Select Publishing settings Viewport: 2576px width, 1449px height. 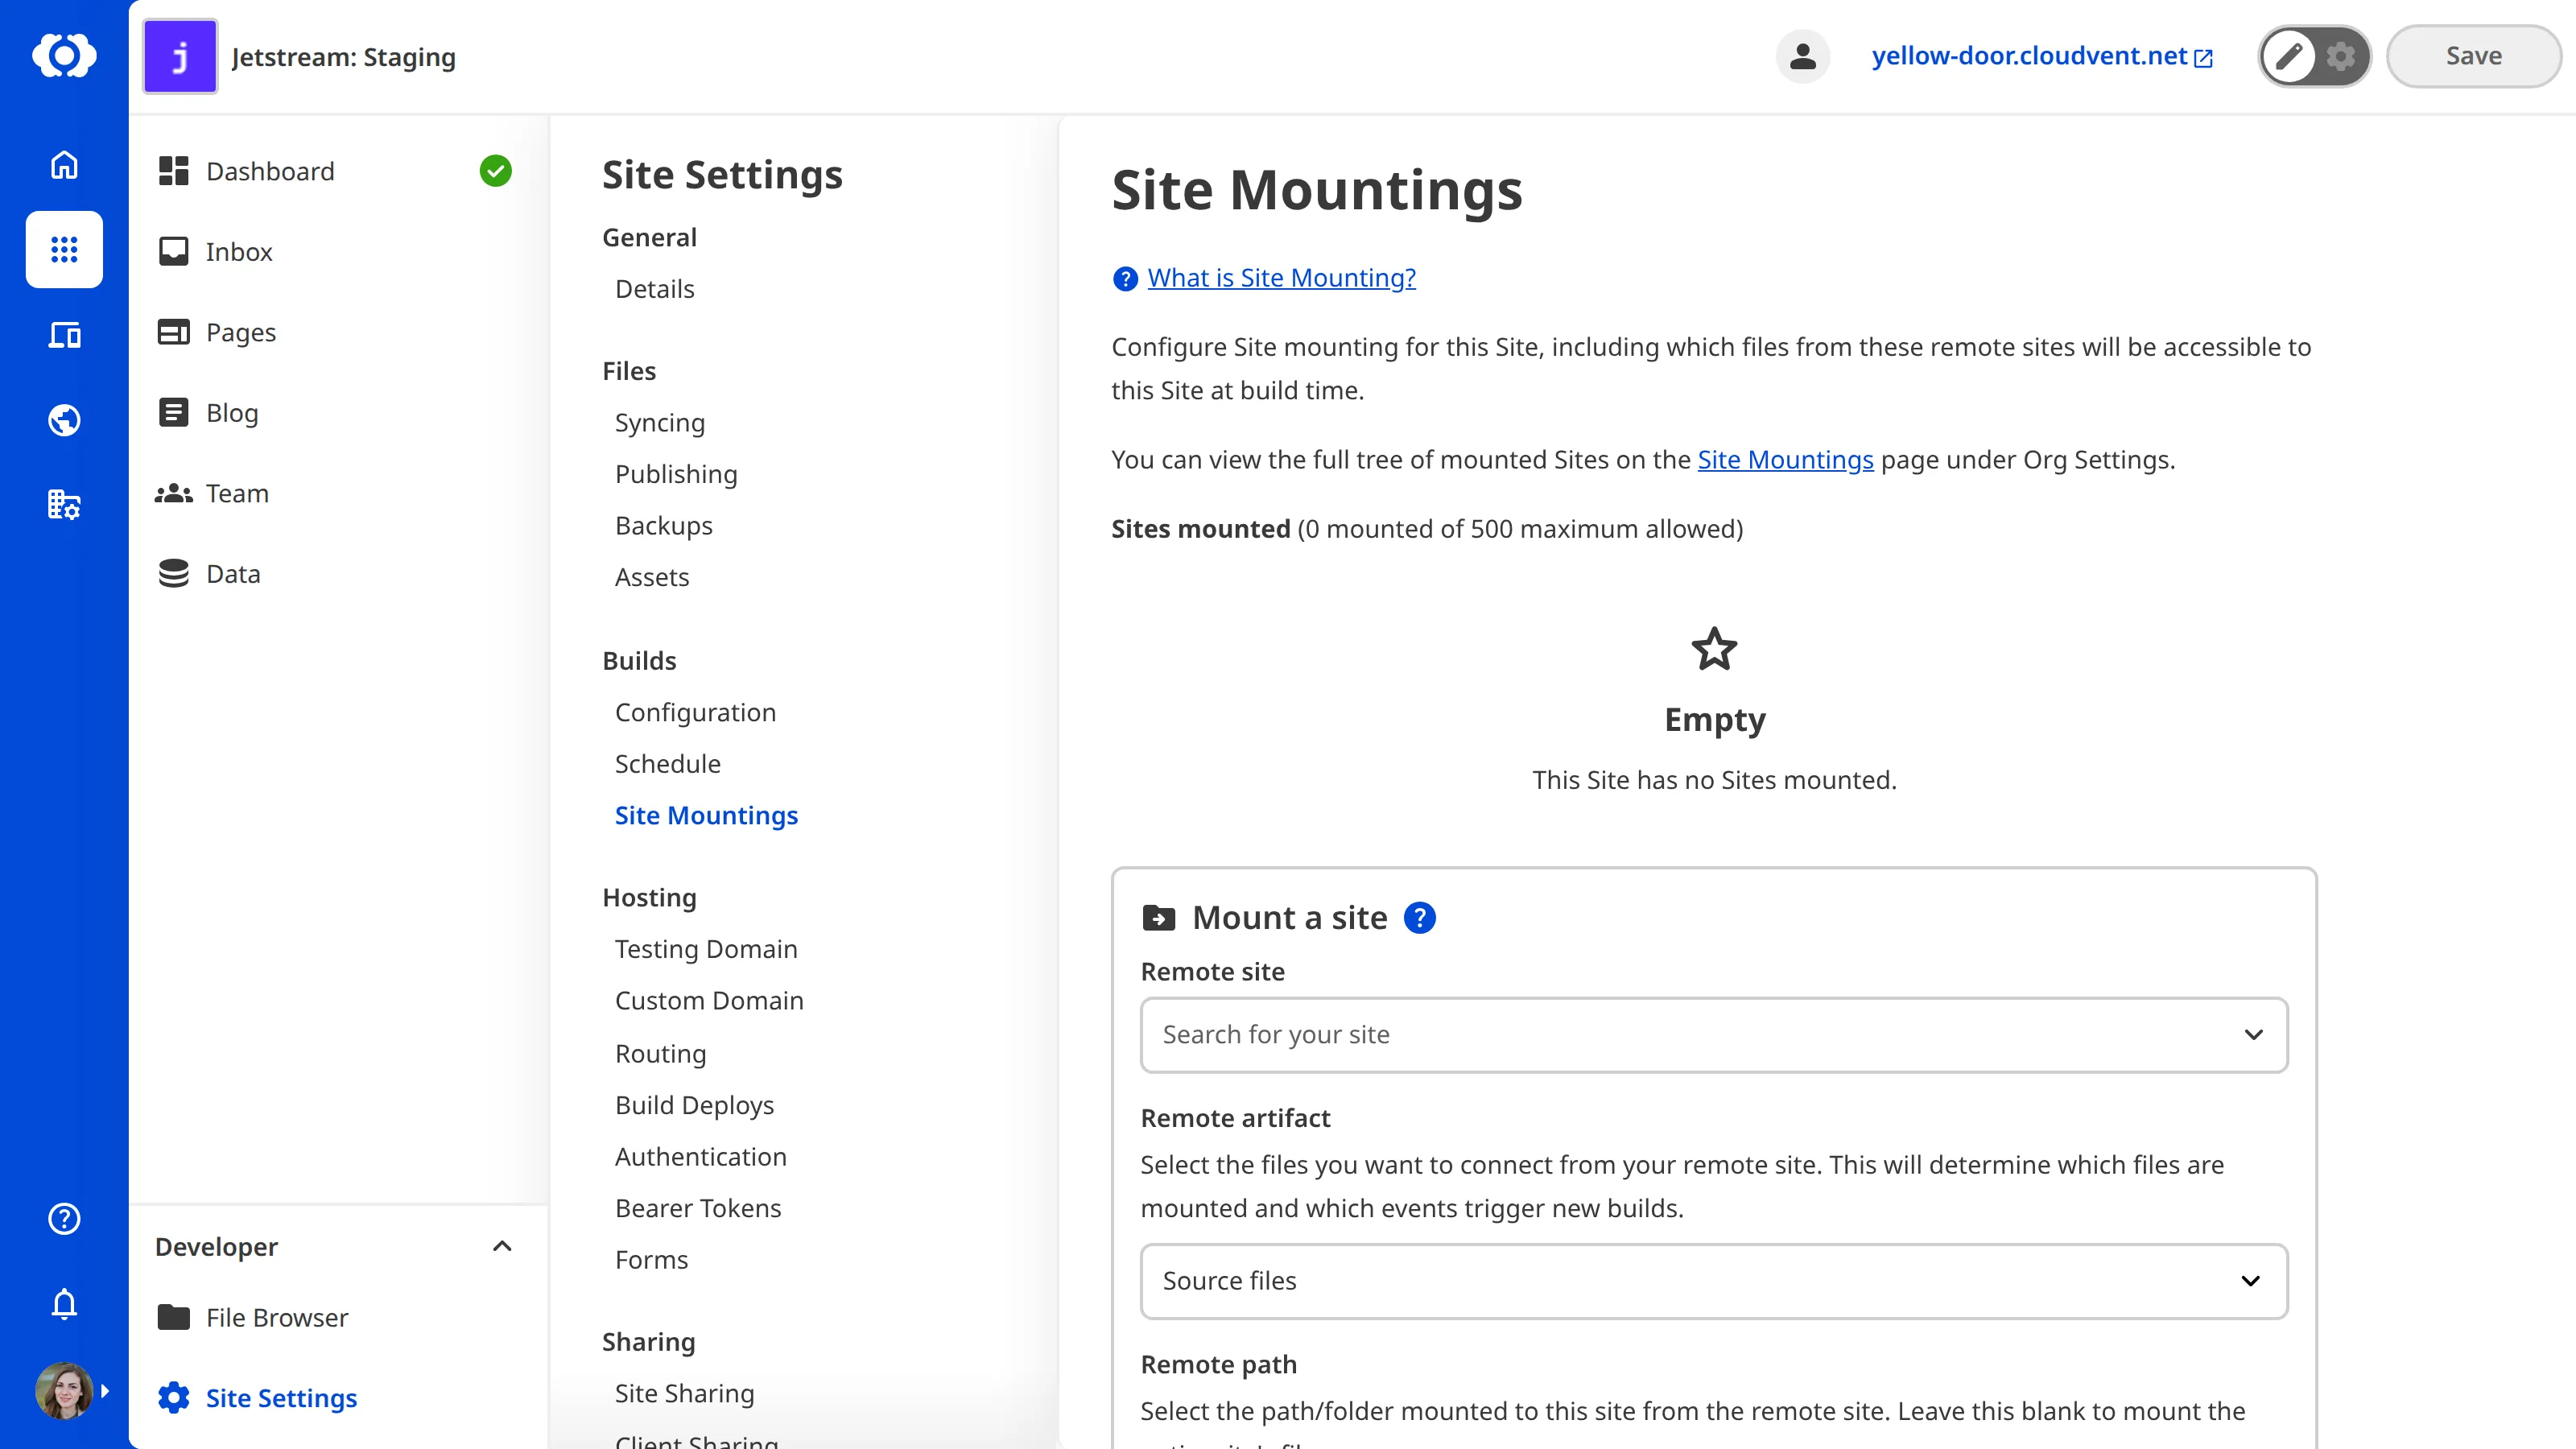point(676,474)
